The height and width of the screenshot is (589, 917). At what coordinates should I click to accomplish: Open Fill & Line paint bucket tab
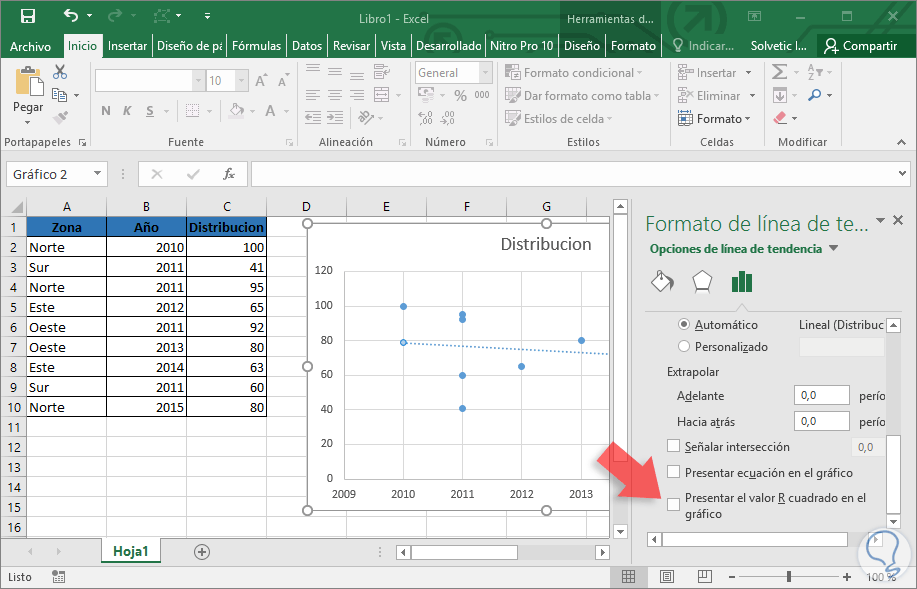click(662, 281)
